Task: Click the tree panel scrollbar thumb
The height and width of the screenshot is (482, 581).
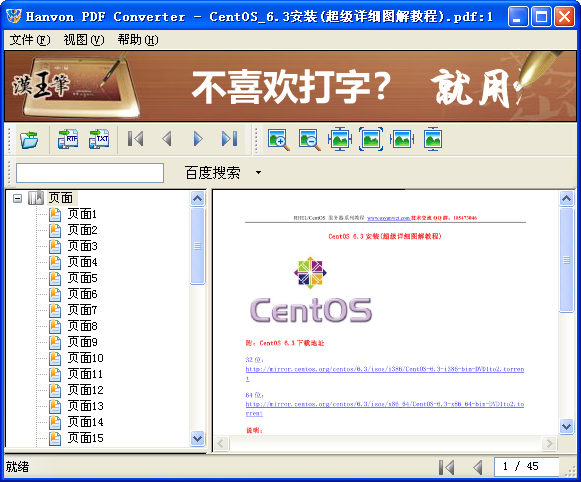Action: (197, 246)
